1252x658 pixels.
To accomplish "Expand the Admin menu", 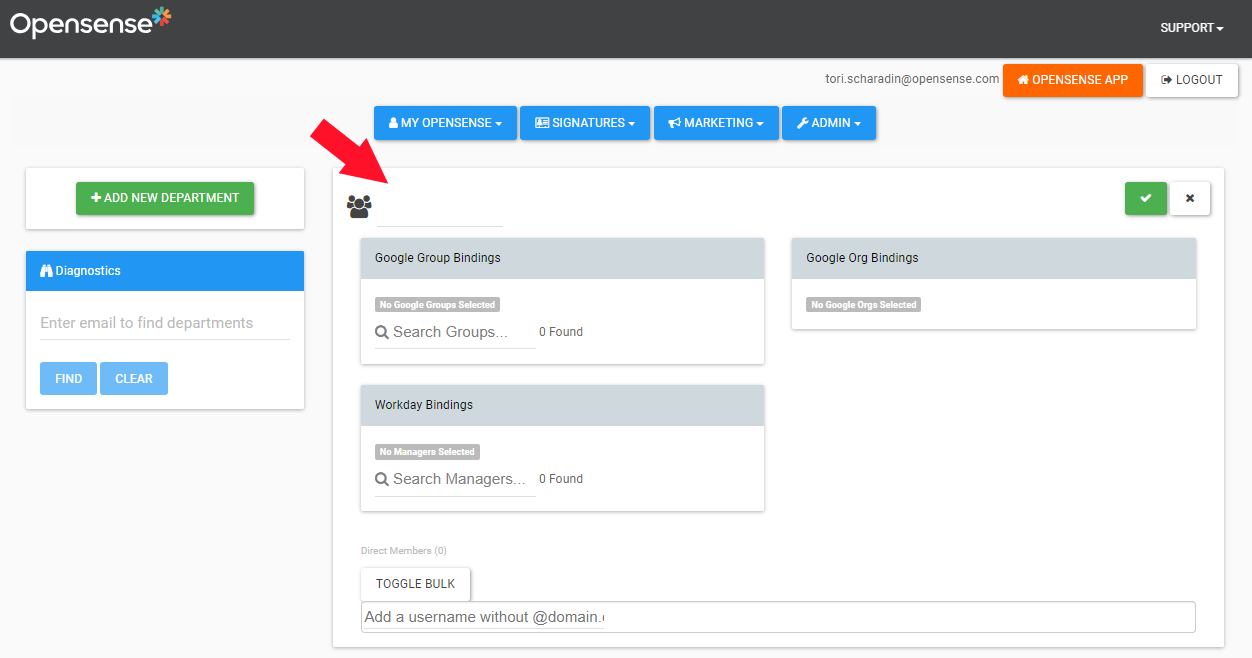I will point(829,123).
